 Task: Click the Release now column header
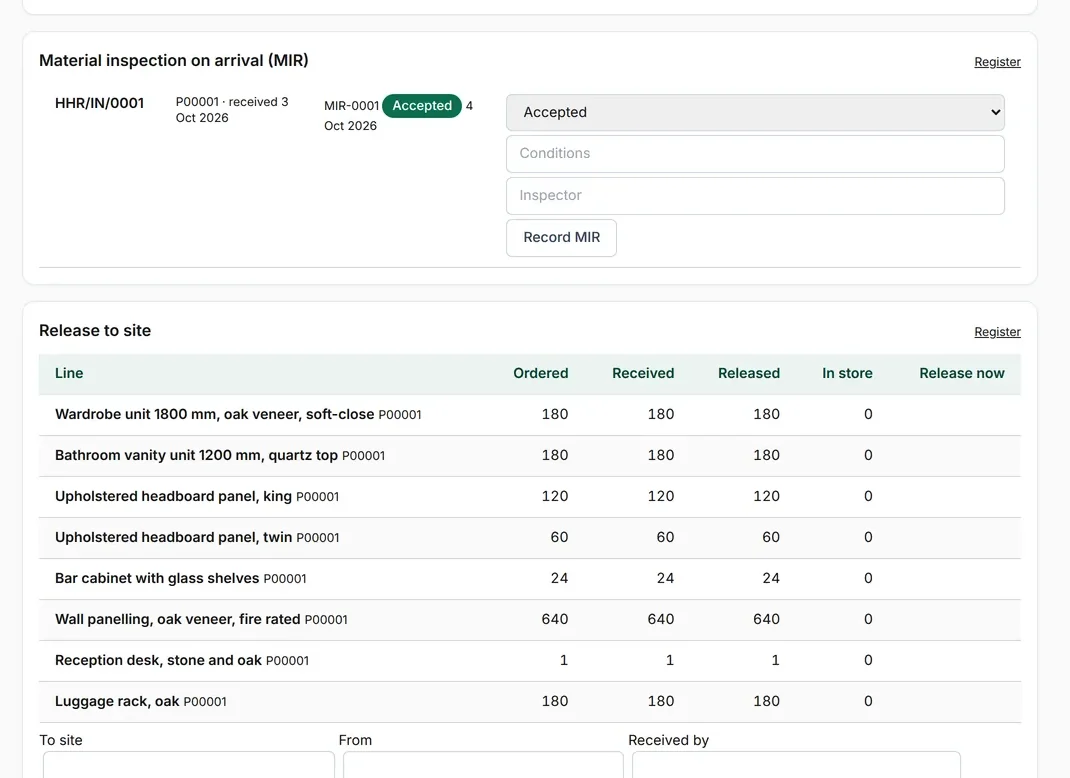(x=961, y=373)
